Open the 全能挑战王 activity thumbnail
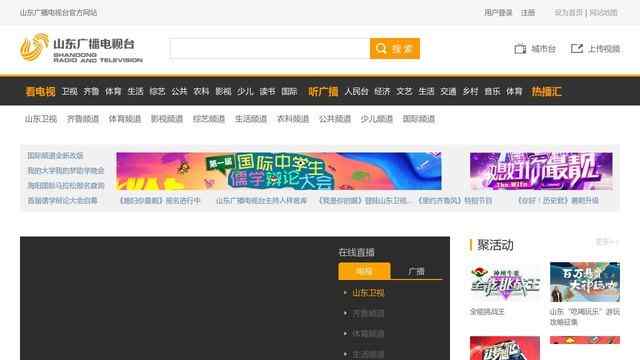Viewport: 640px width, 360px height. (505, 282)
